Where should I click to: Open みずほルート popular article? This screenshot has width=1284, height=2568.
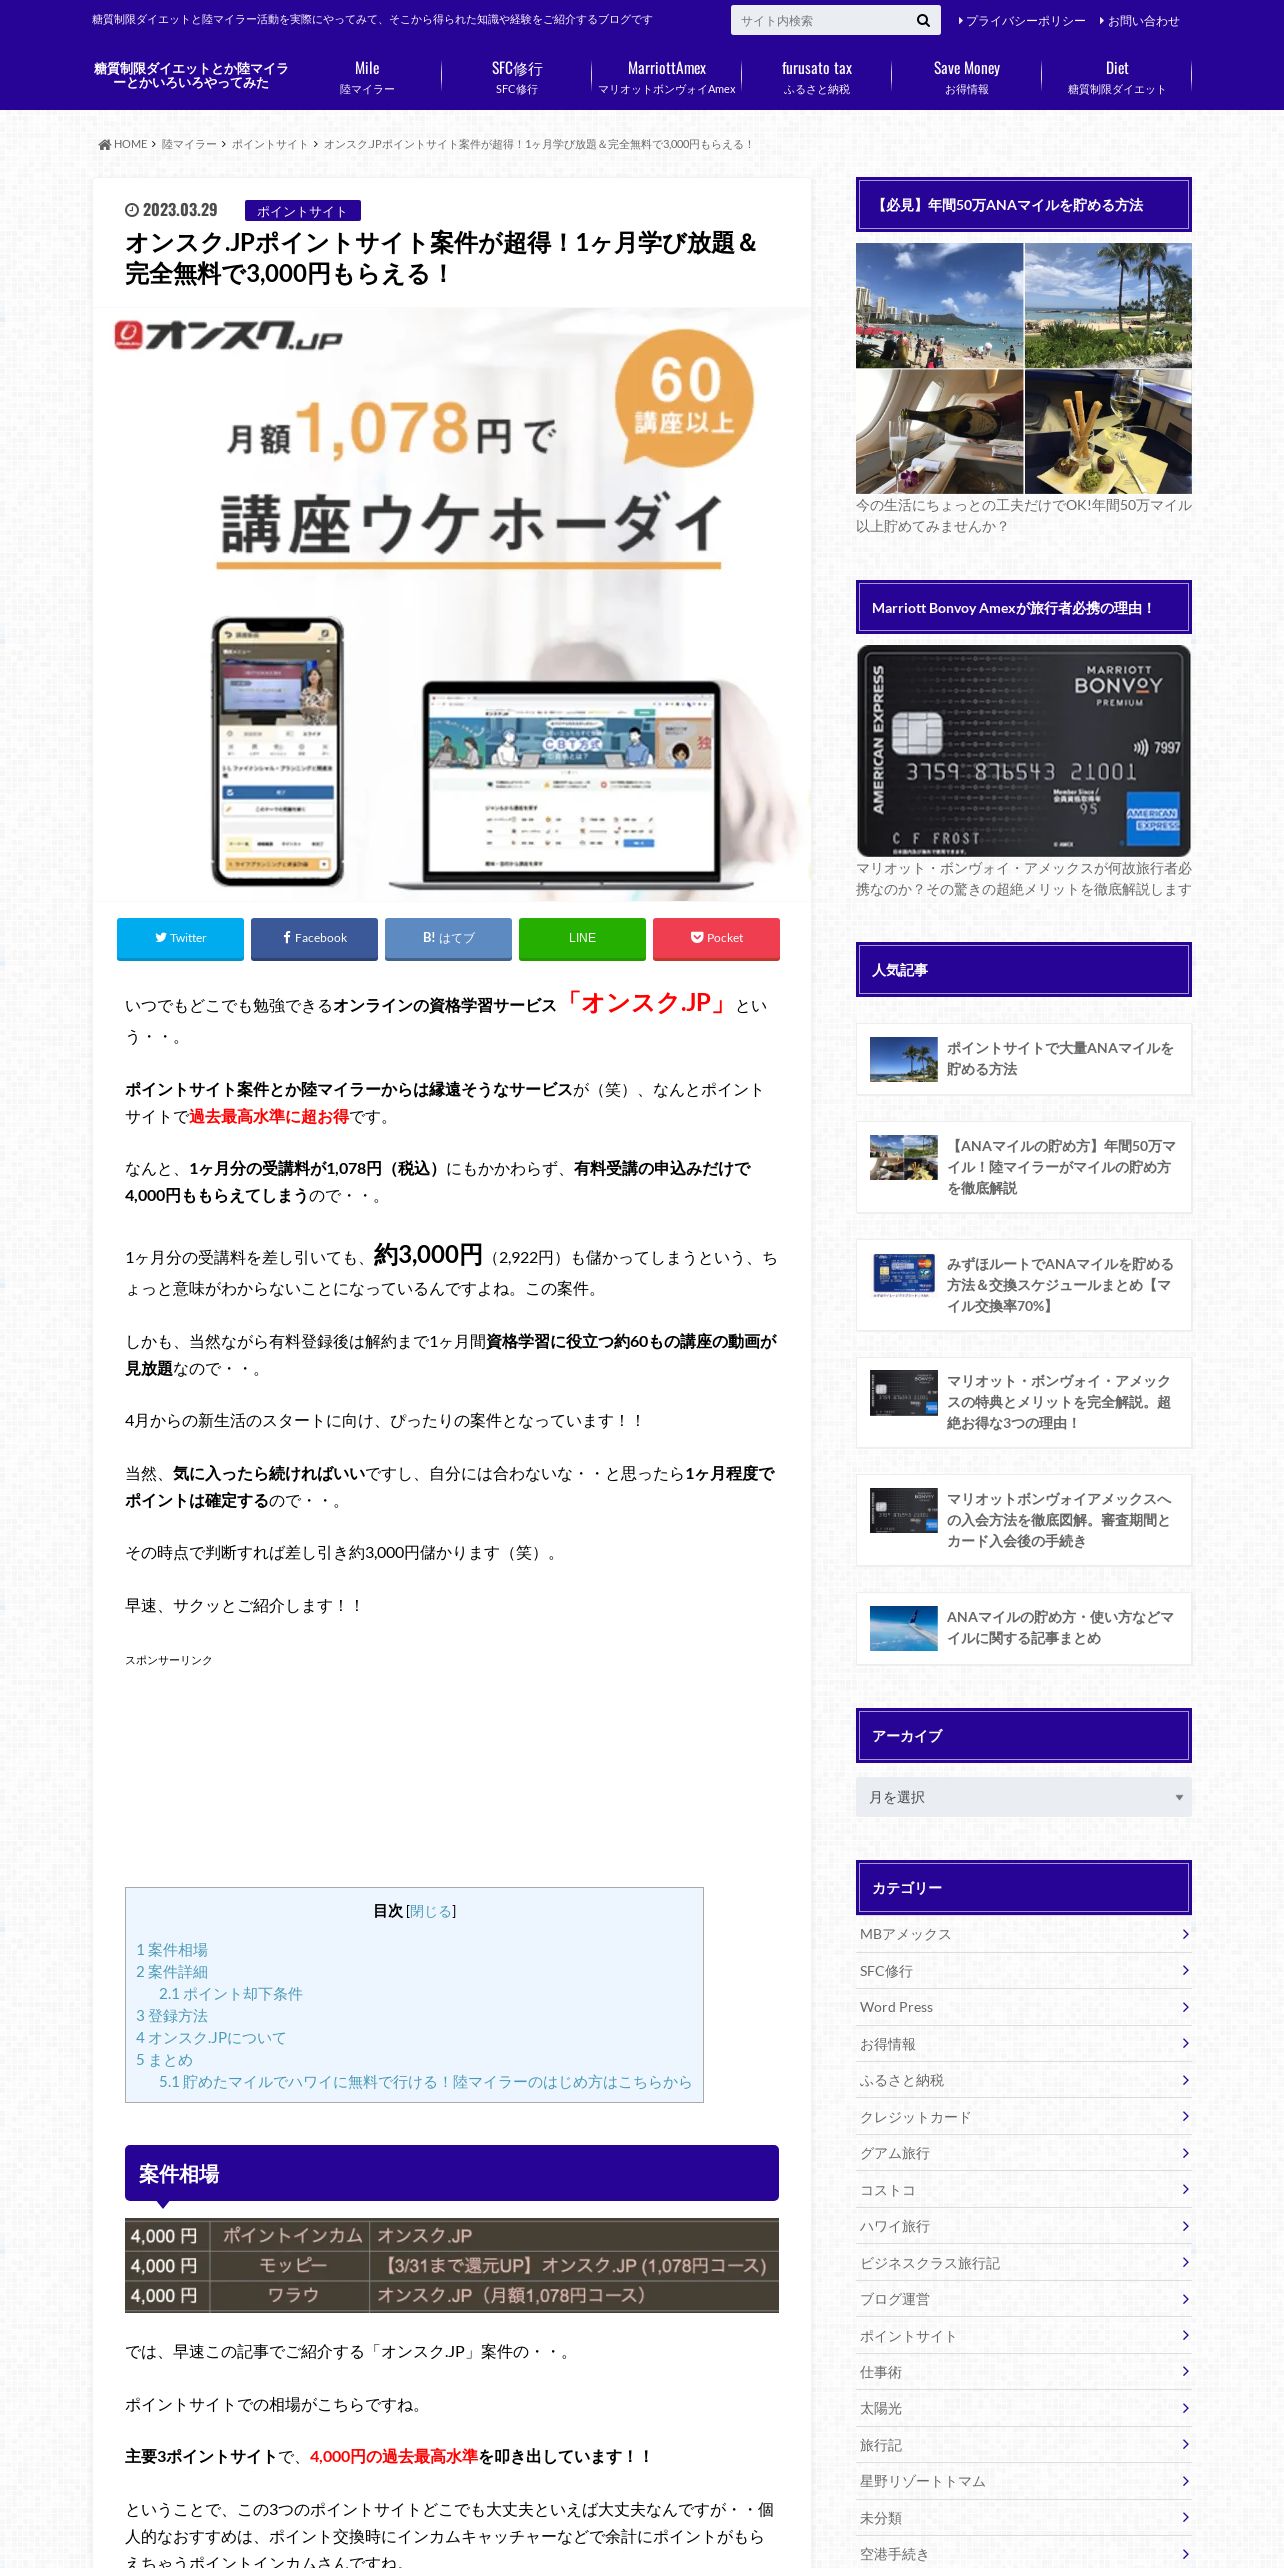coord(1024,1285)
